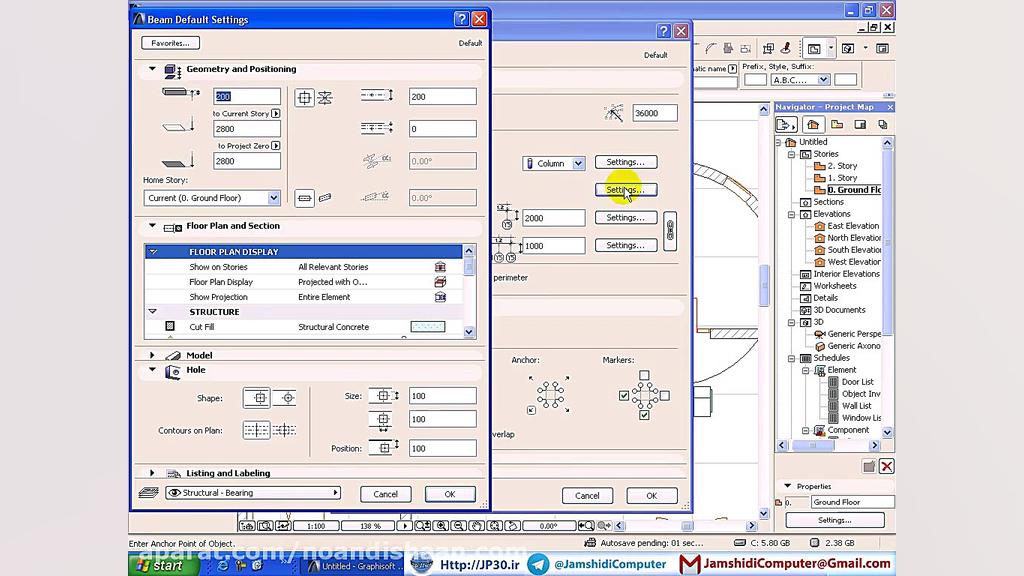Toggle right marker checkbox in rear dialog
1024x576 pixels.
[664, 396]
